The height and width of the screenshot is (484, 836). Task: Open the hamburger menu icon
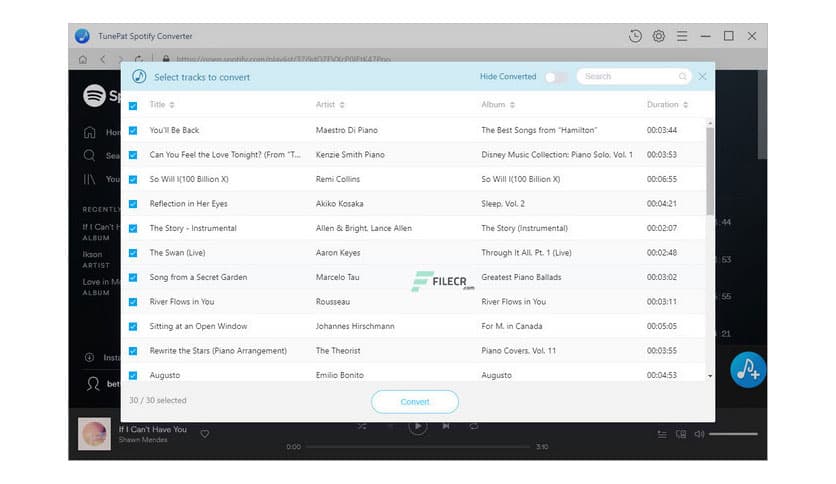point(682,36)
